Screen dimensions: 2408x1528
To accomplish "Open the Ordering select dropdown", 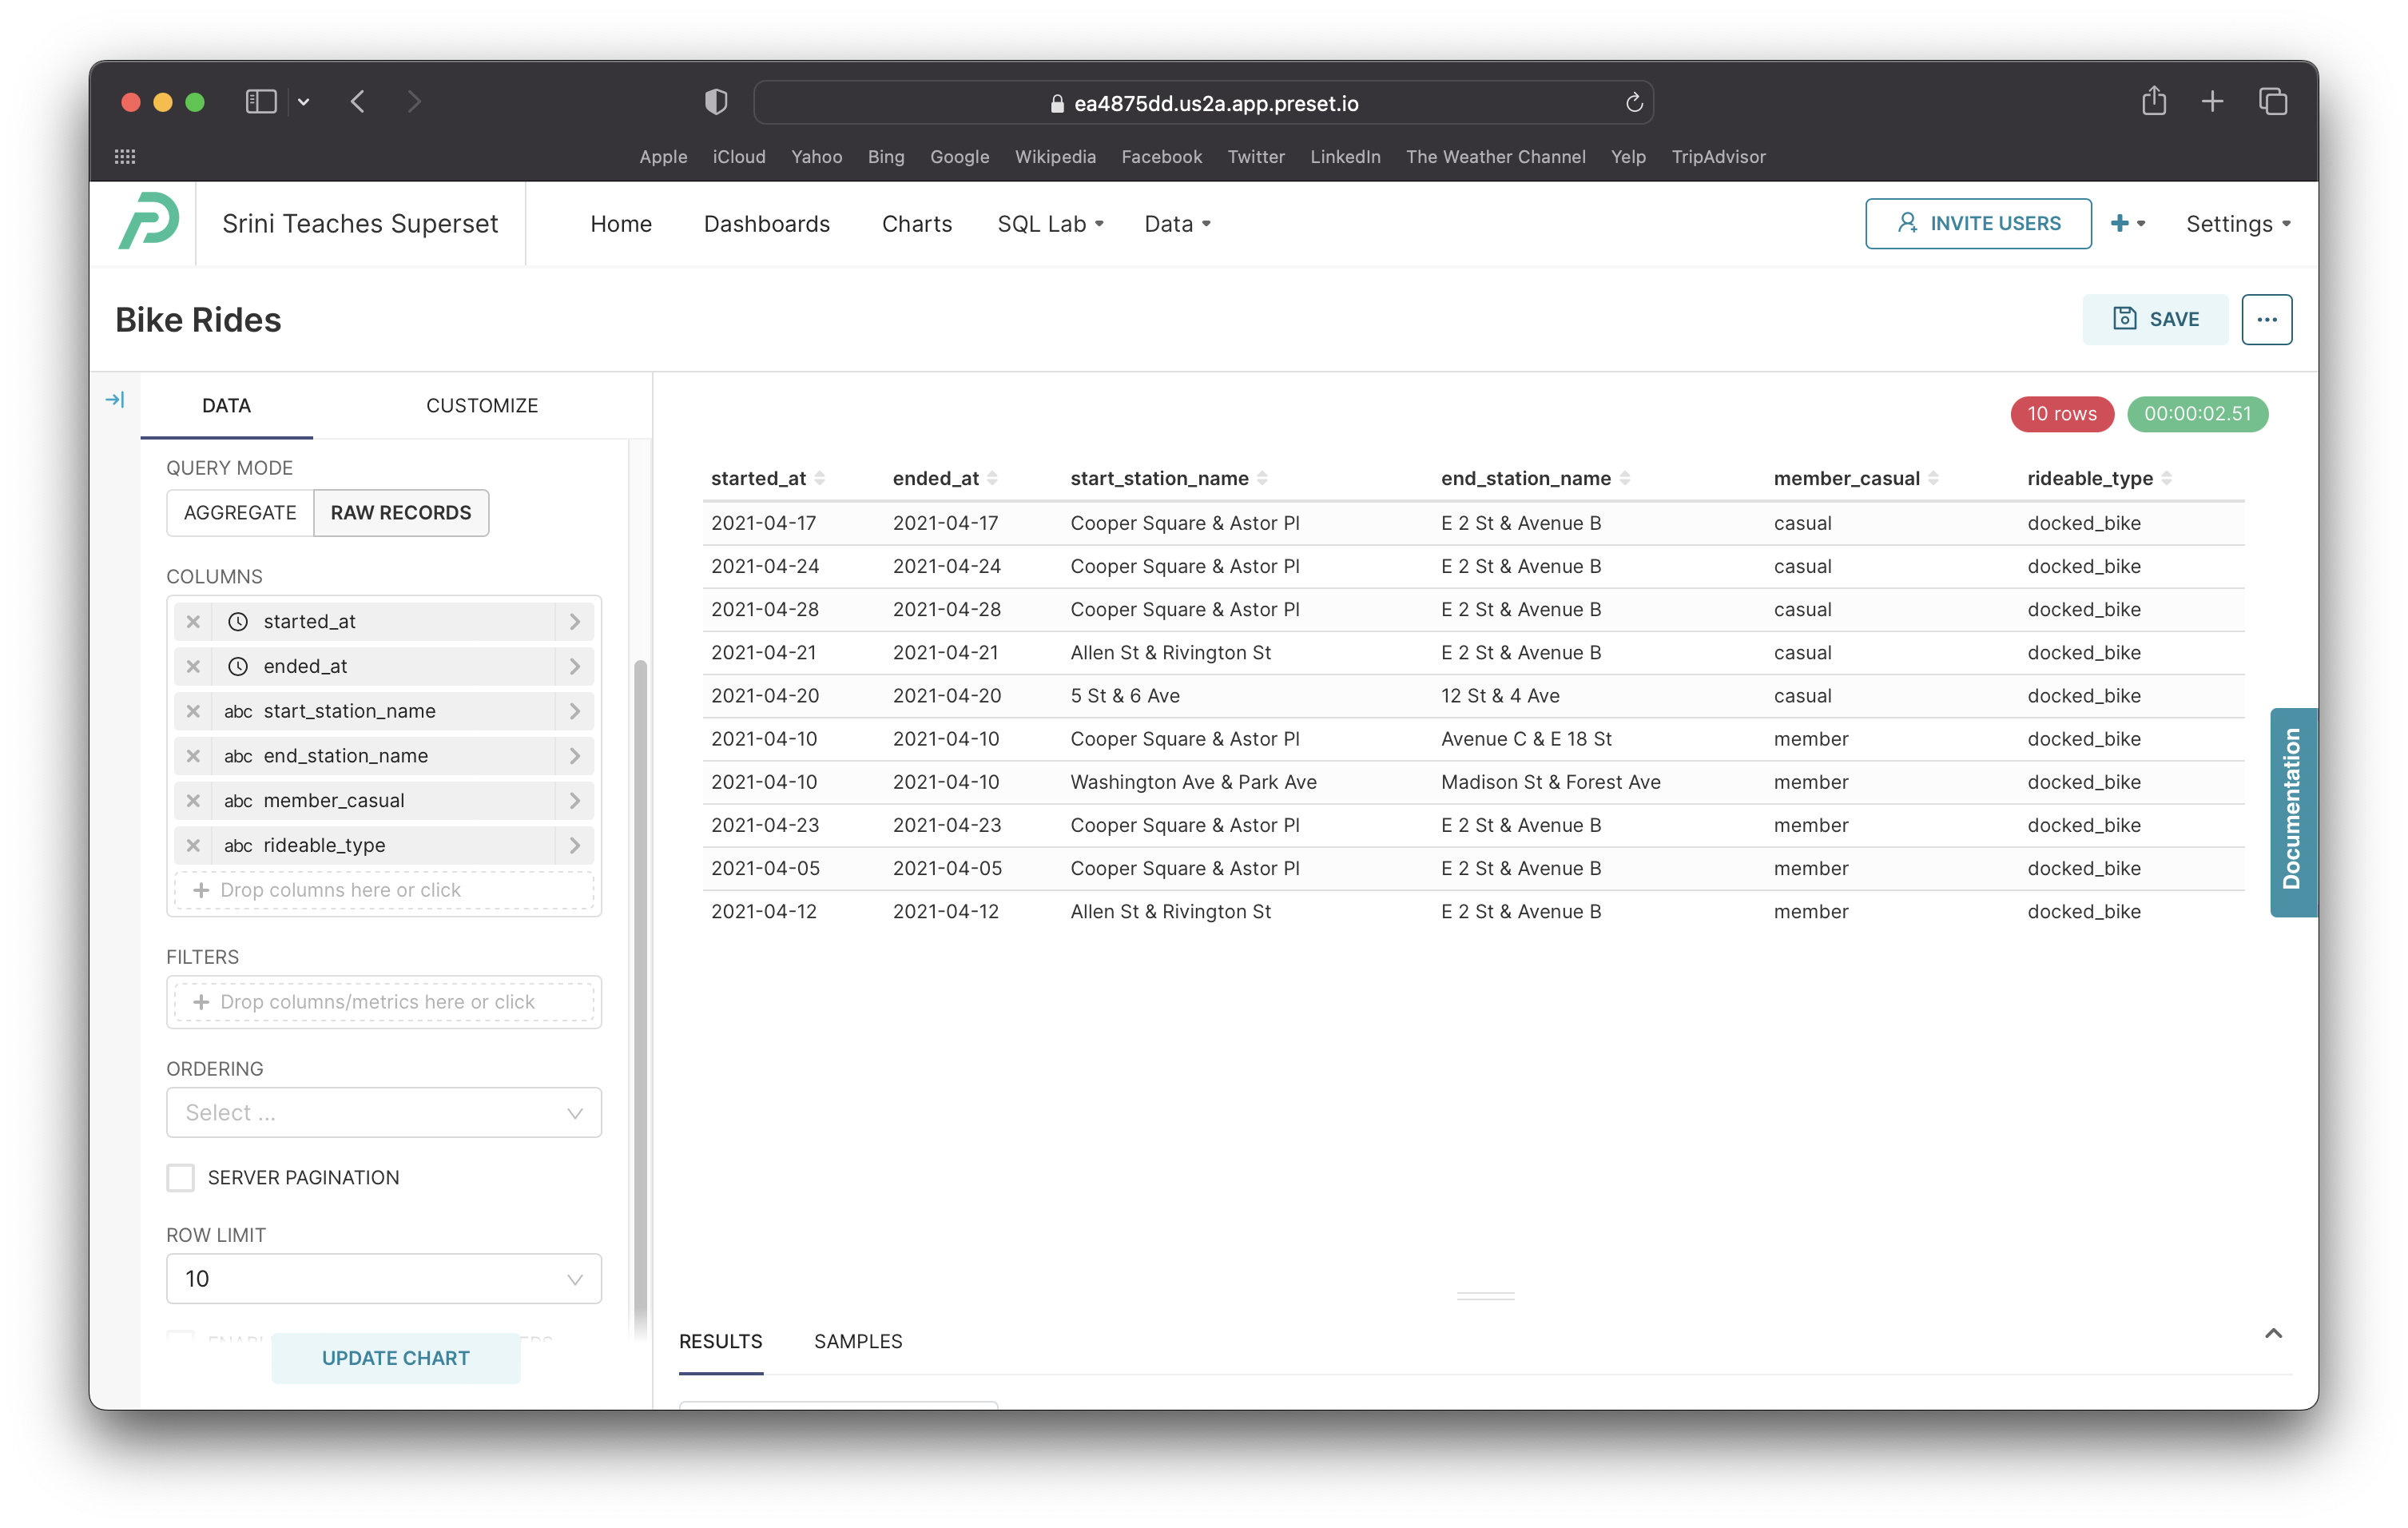I will click(384, 1112).
